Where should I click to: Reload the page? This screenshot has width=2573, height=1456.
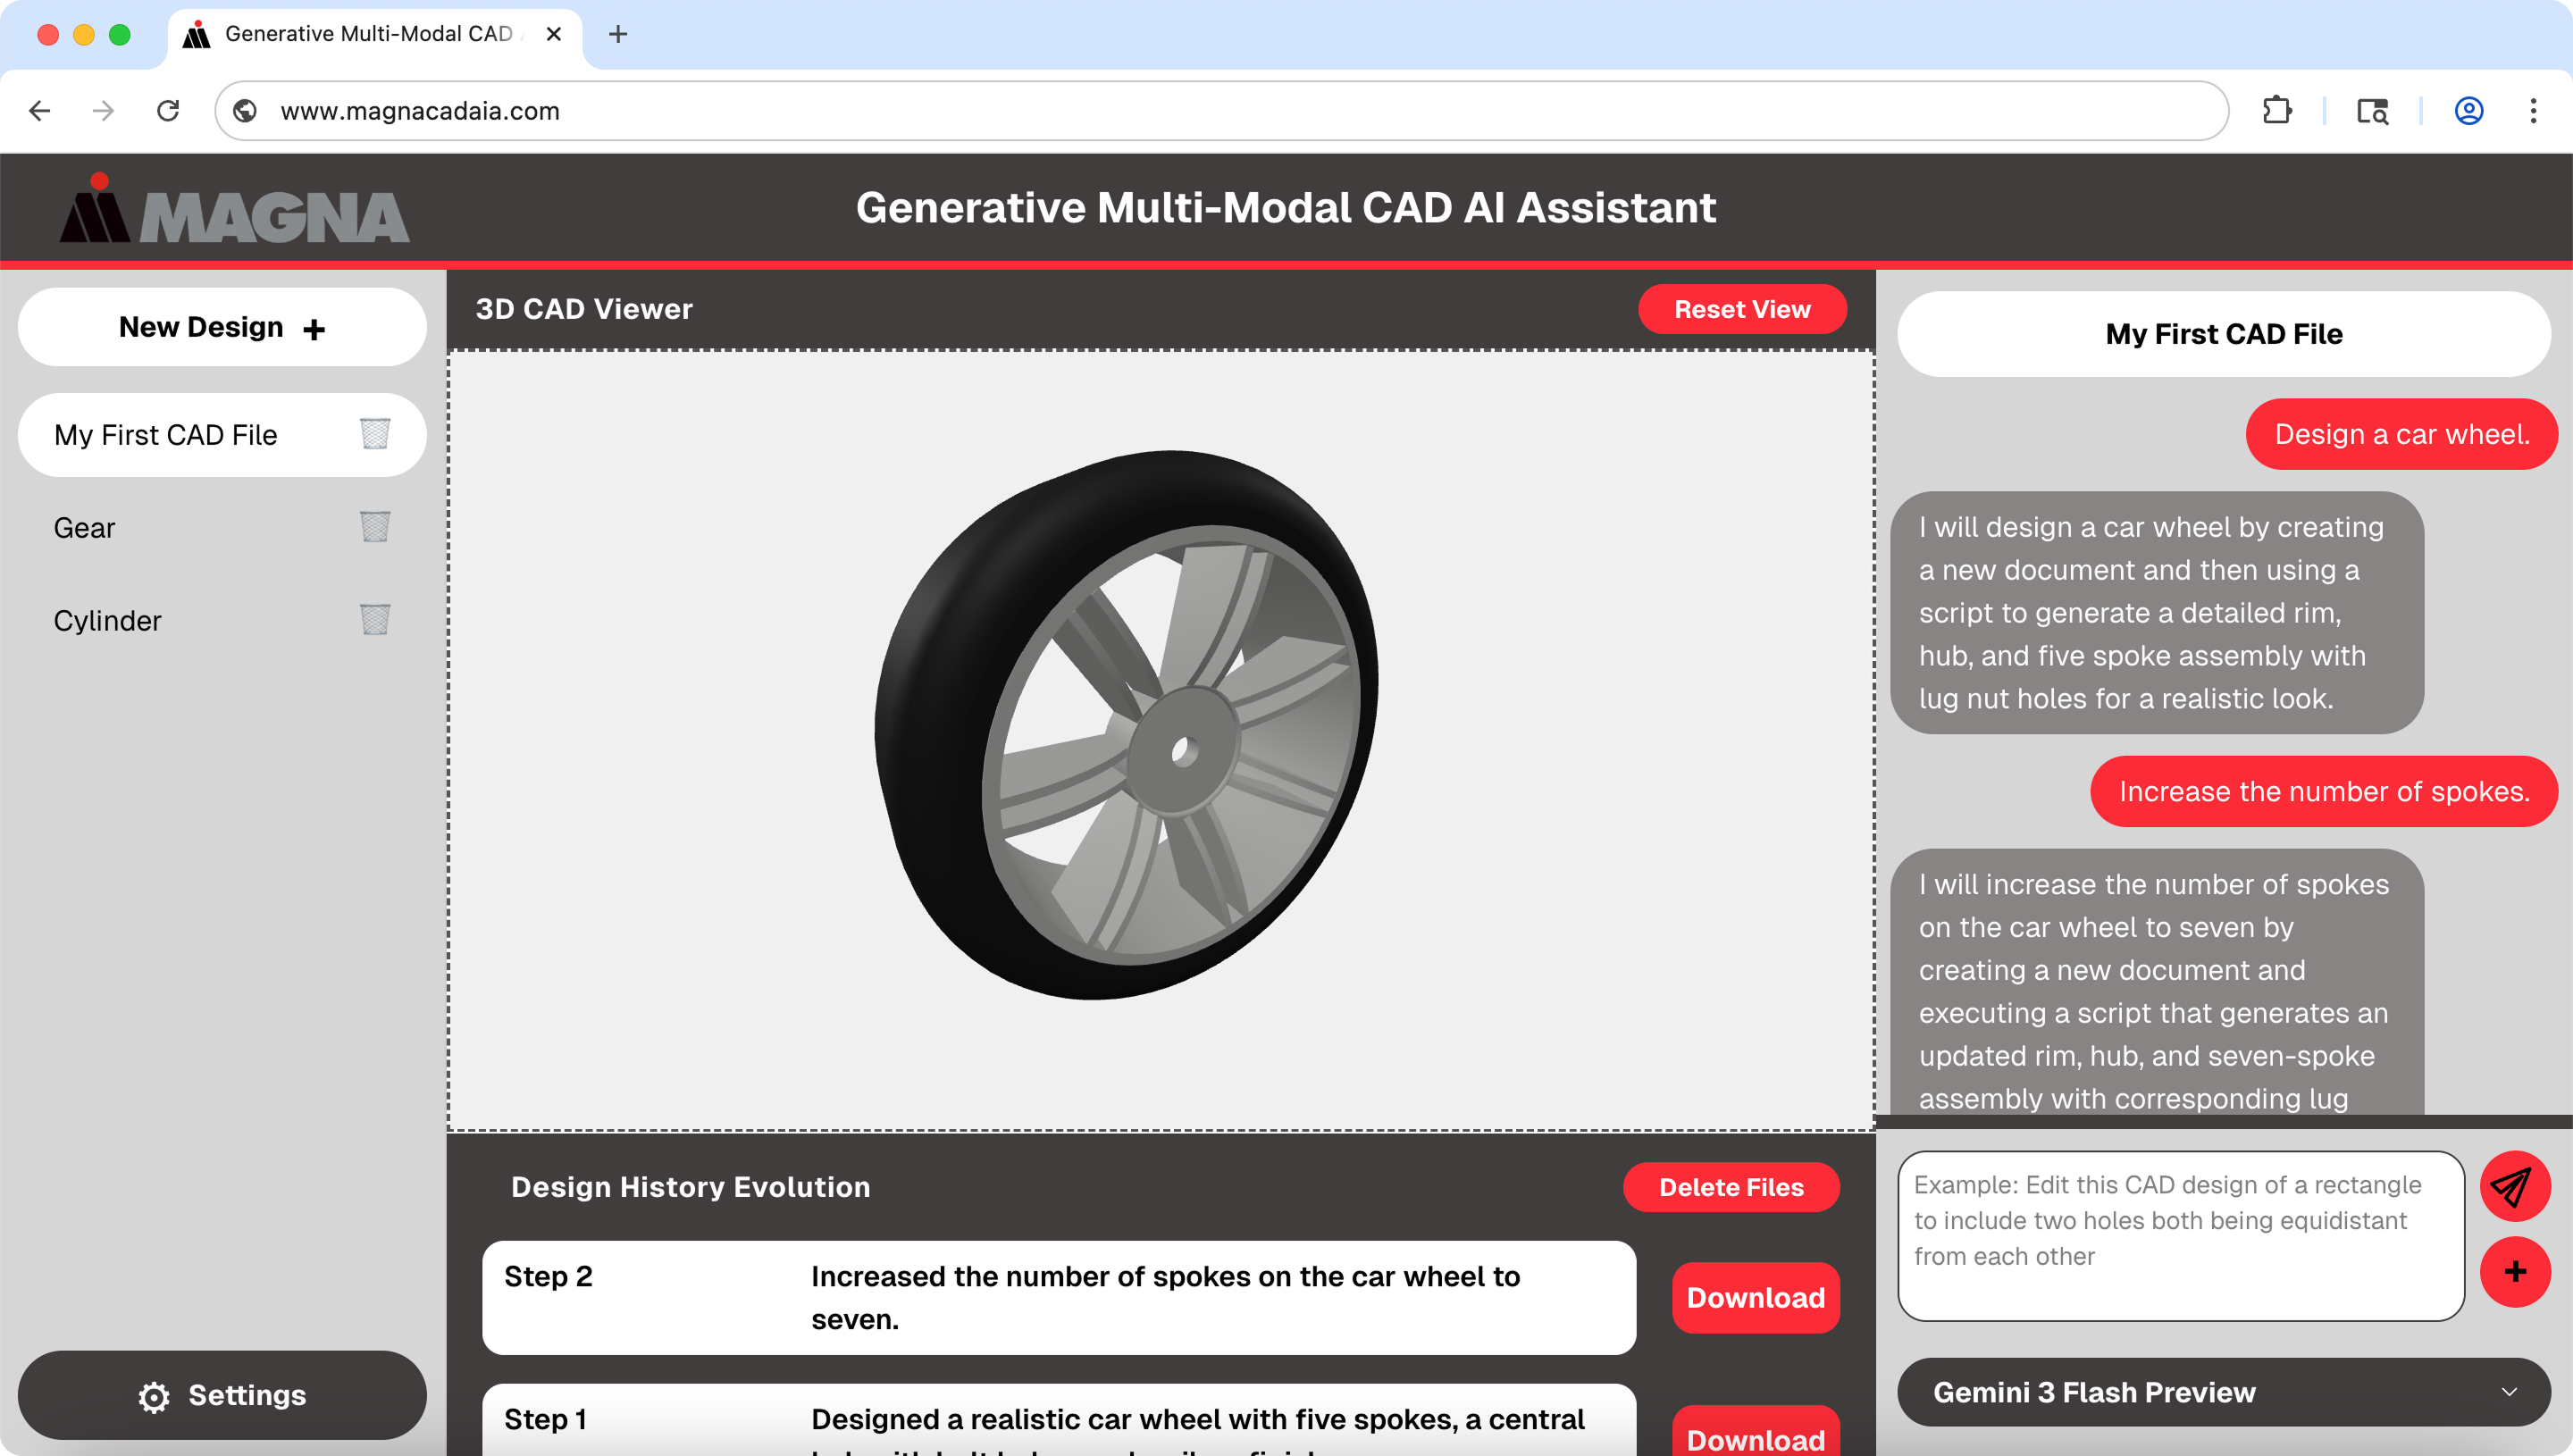tap(168, 111)
